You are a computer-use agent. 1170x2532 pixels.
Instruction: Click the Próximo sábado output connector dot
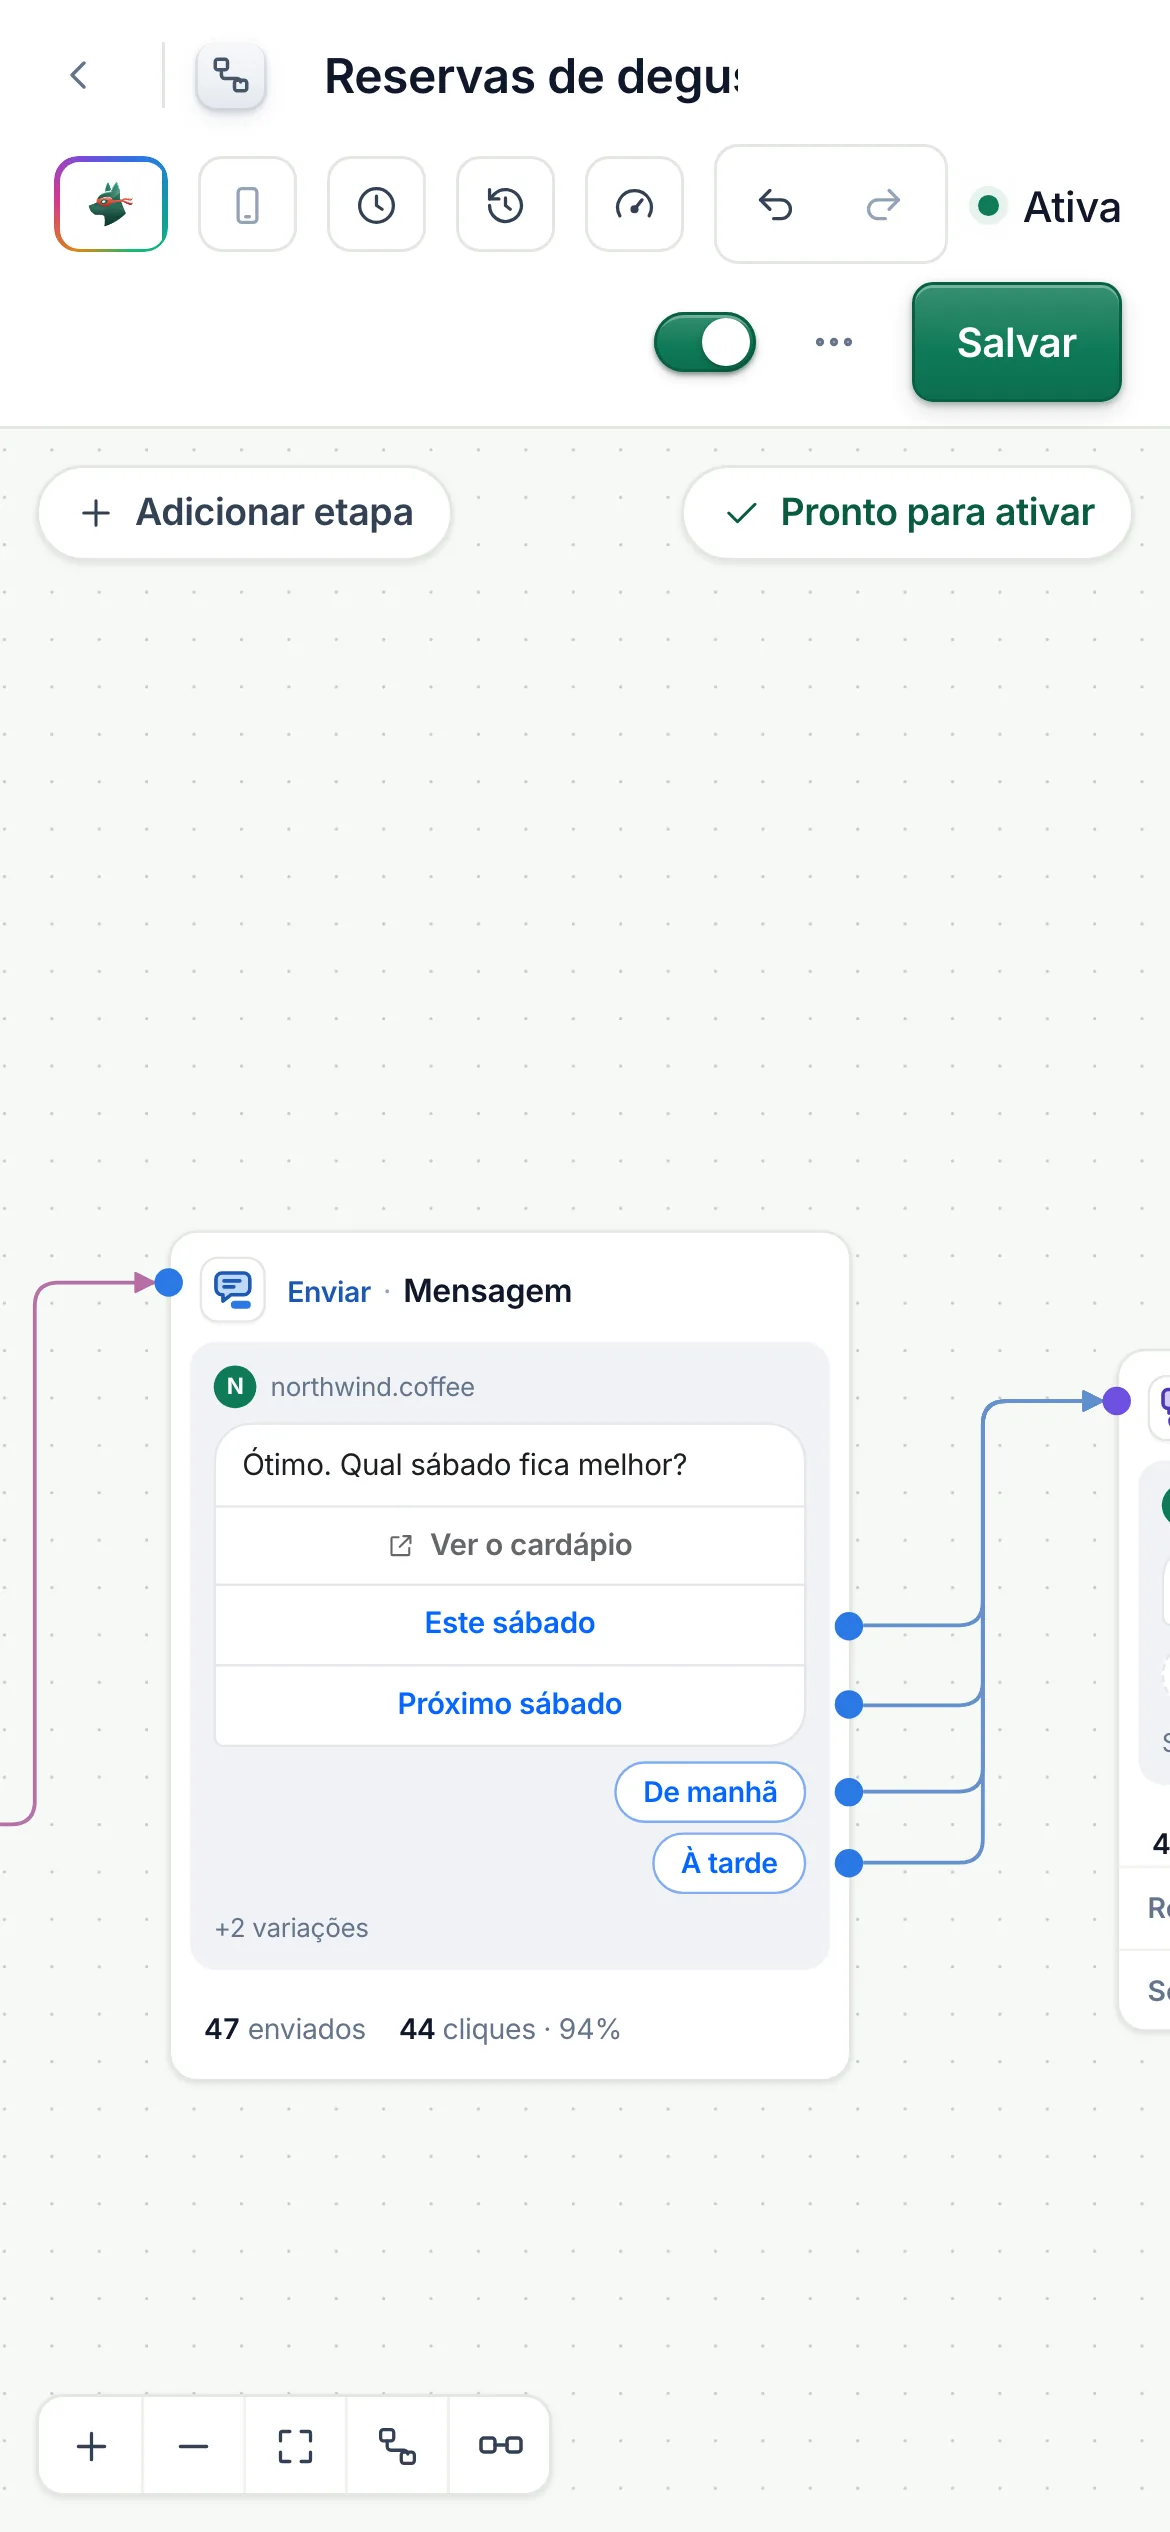tap(849, 1704)
